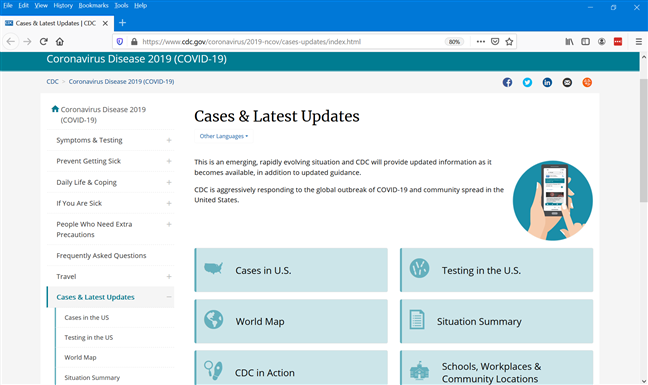Click the scrollbar down arrow

coord(643,381)
